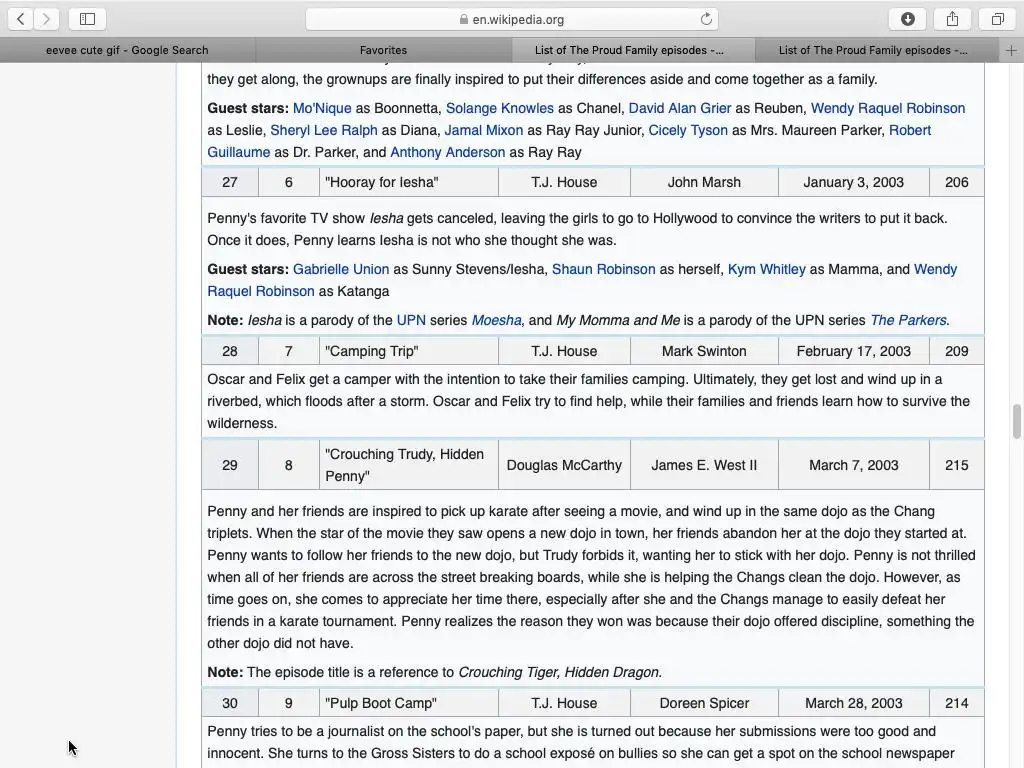This screenshot has height=768, width=1024.
Task: Open The Parkers link
Action: coord(908,321)
